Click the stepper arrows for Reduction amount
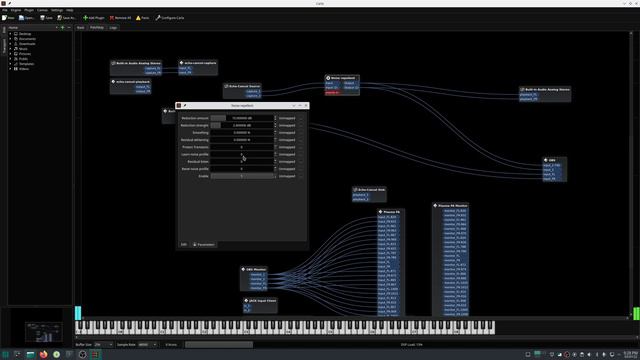 276,118
